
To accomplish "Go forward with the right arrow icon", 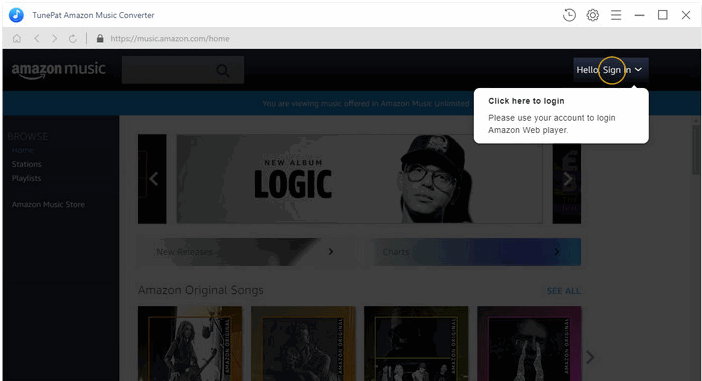I will [54, 39].
